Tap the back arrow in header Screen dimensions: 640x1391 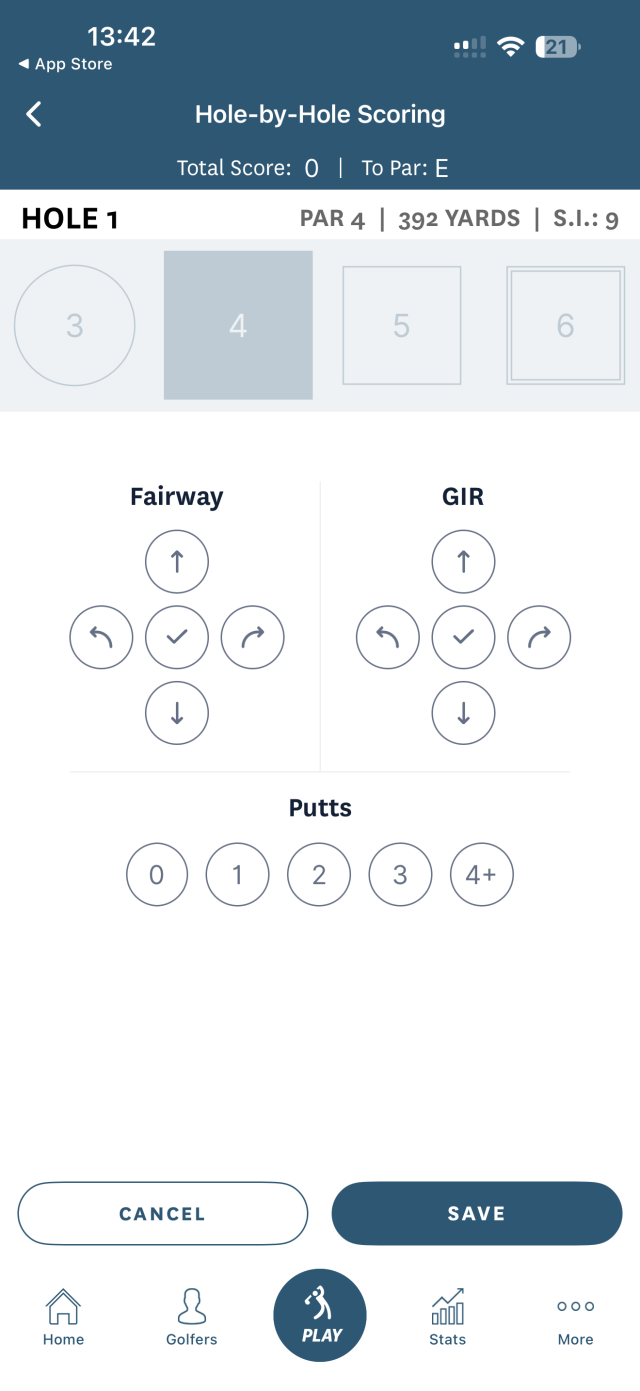point(34,114)
